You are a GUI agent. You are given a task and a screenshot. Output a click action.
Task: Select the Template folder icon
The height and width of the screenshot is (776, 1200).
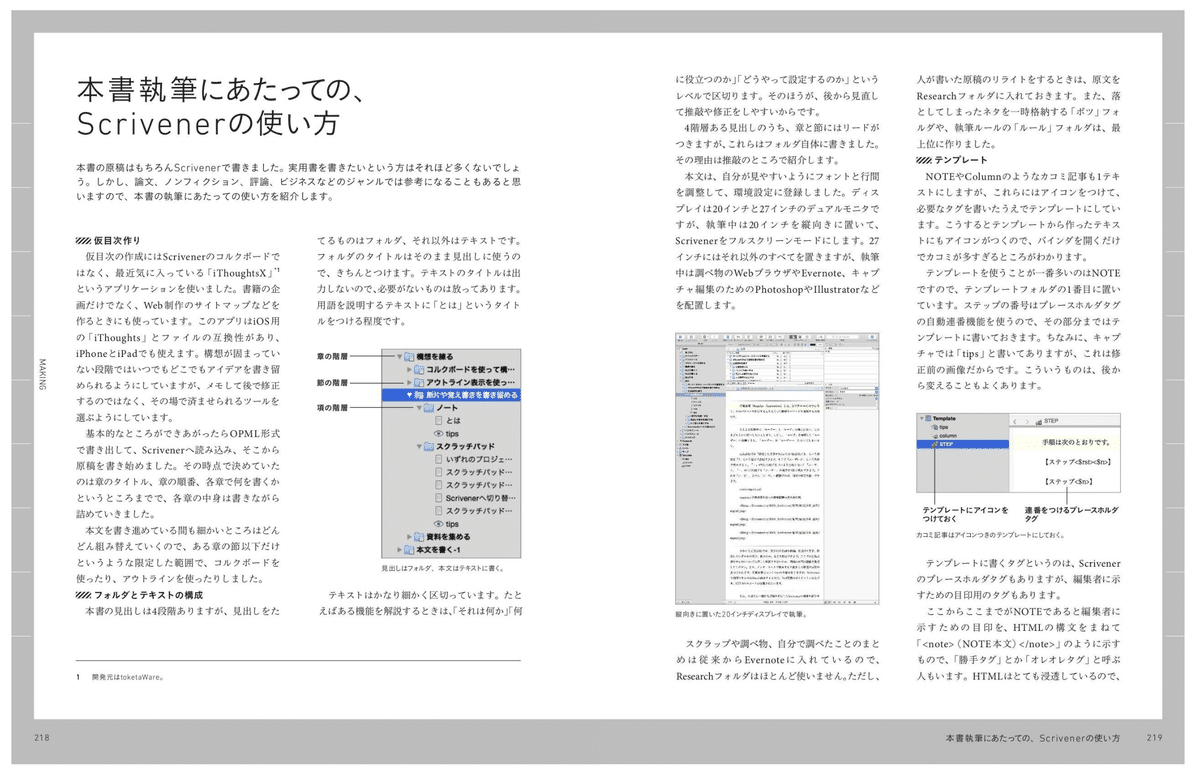(x=928, y=418)
